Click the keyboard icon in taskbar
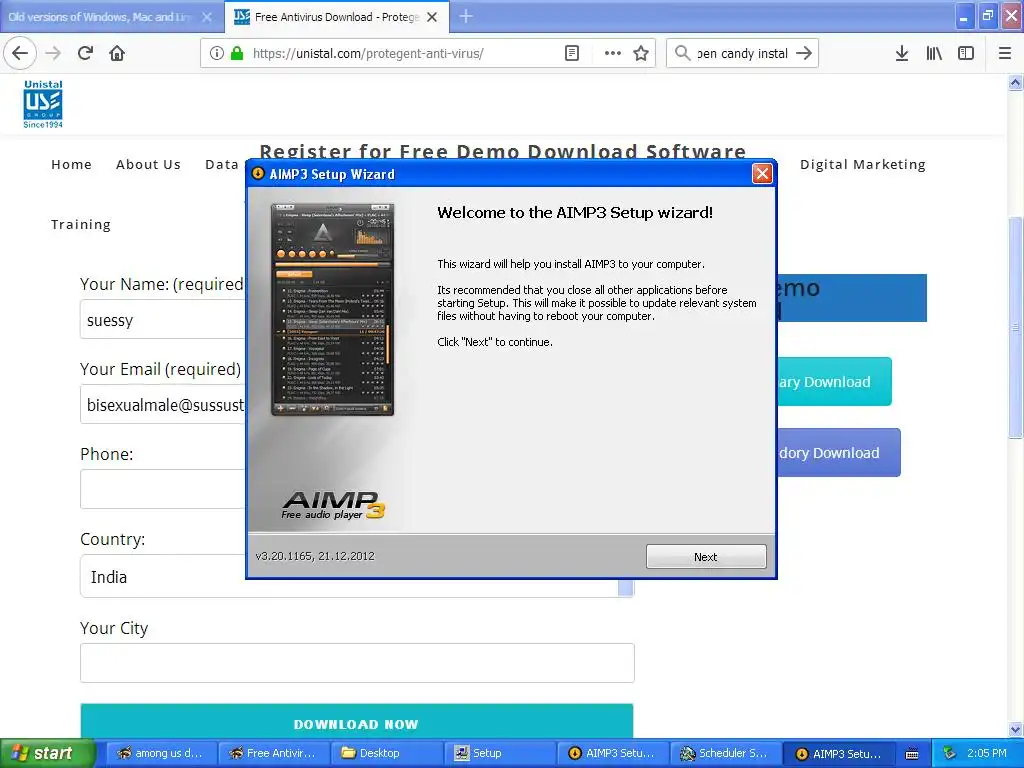Image resolution: width=1024 pixels, height=768 pixels. [912, 754]
